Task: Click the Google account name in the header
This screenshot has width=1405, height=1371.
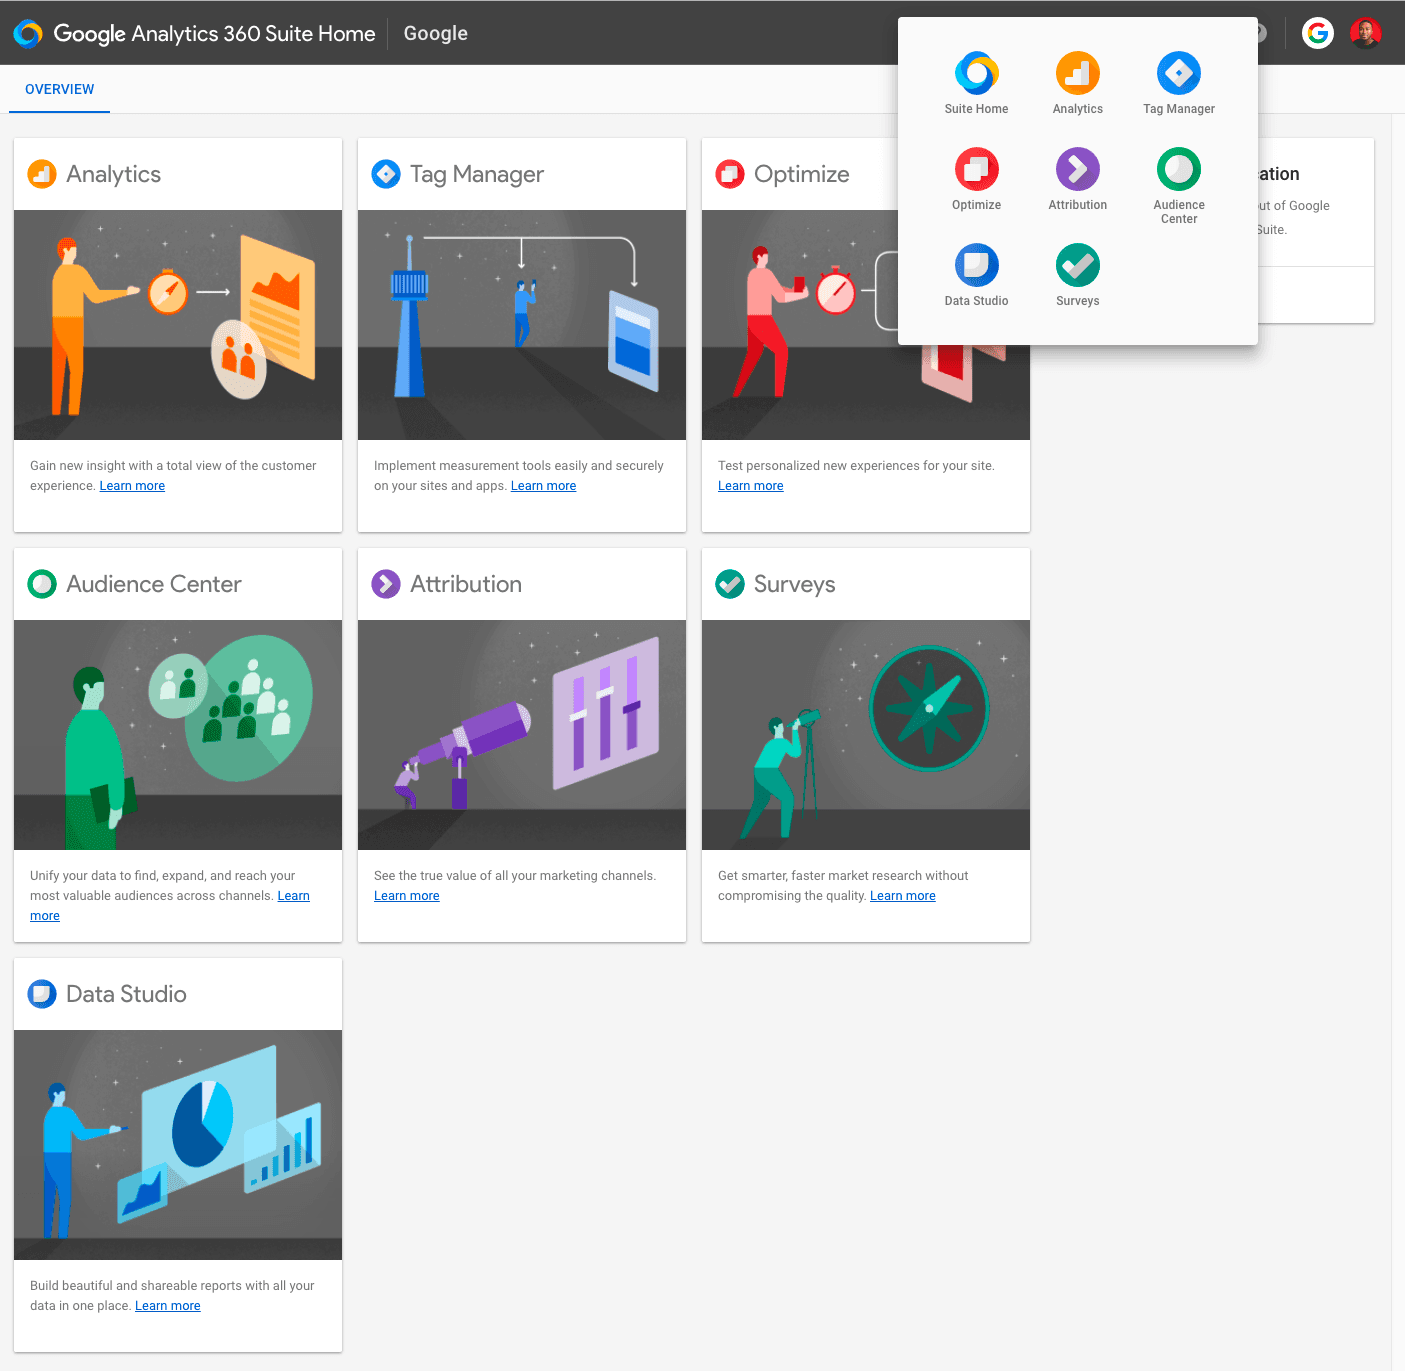Action: (436, 33)
